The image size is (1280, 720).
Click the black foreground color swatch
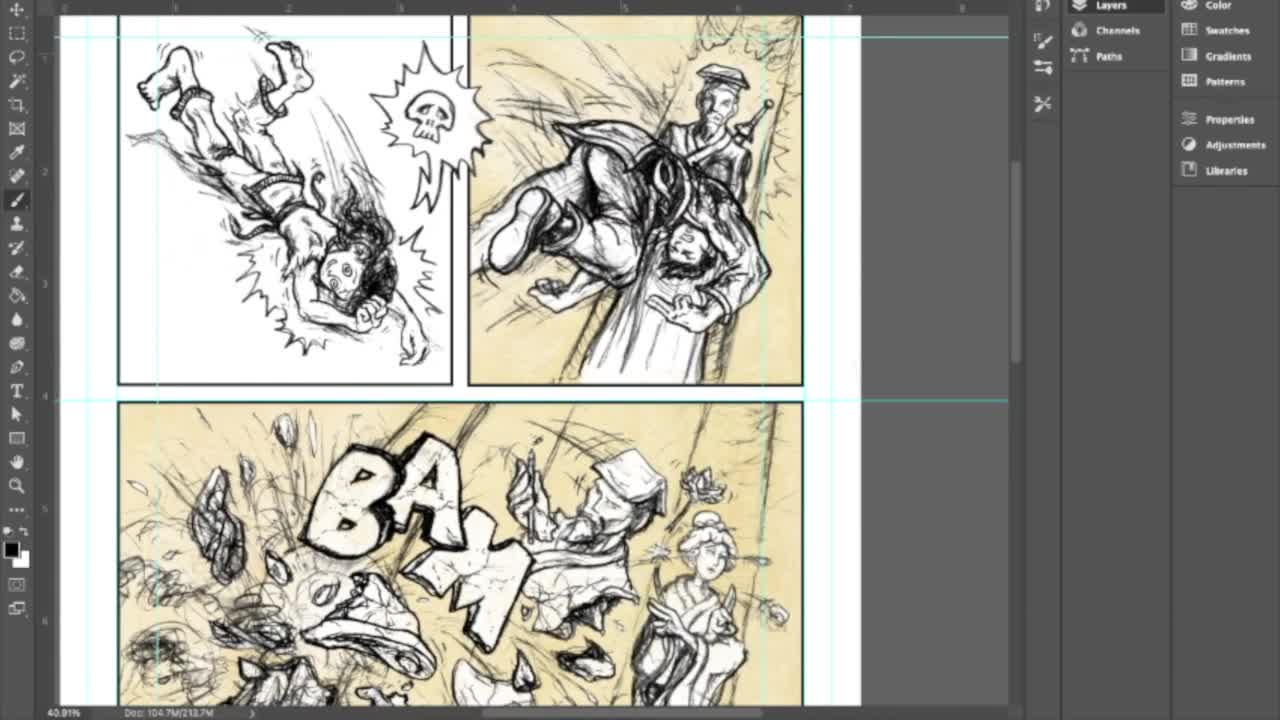[12, 550]
